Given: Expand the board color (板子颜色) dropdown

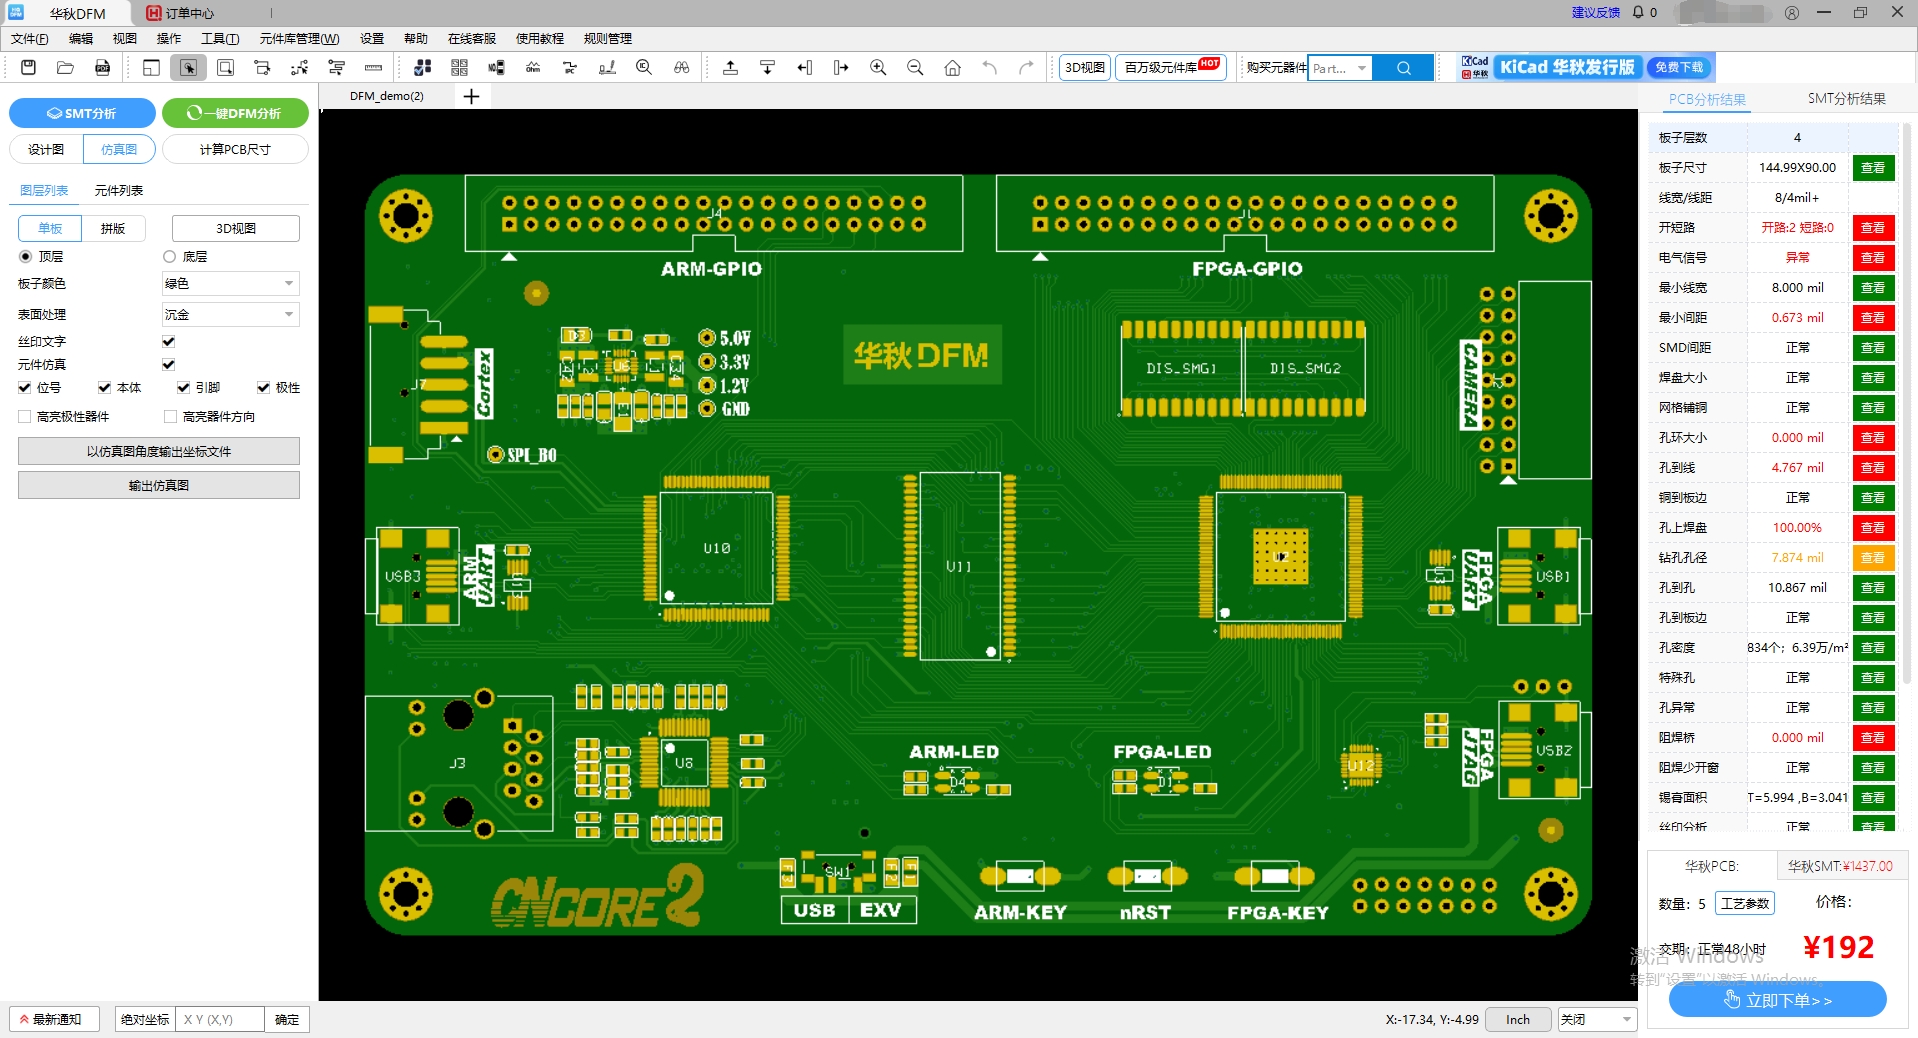Looking at the screenshot, I should [x=230, y=284].
